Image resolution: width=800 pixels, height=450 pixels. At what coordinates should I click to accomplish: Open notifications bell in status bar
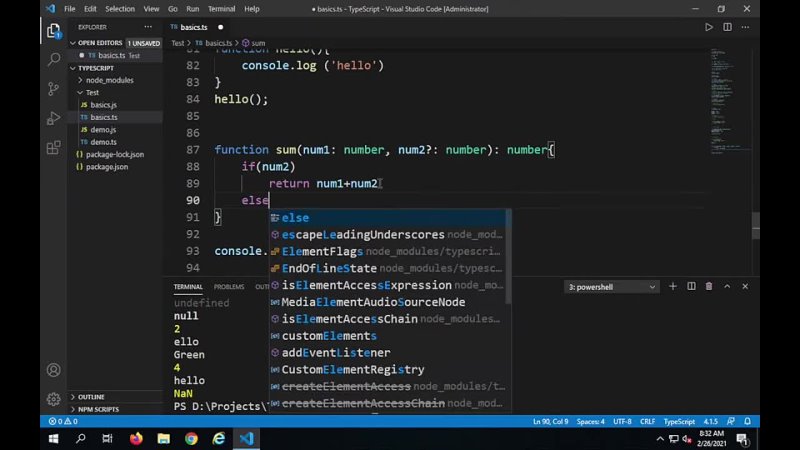point(747,421)
